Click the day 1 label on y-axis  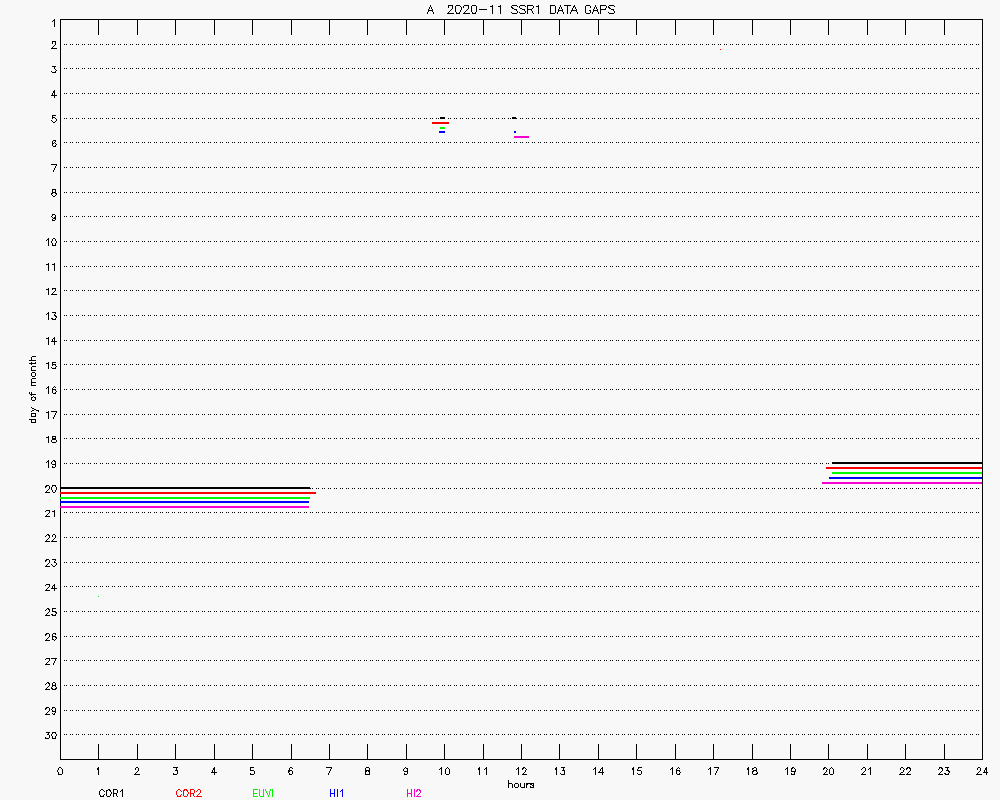[x=52, y=21]
